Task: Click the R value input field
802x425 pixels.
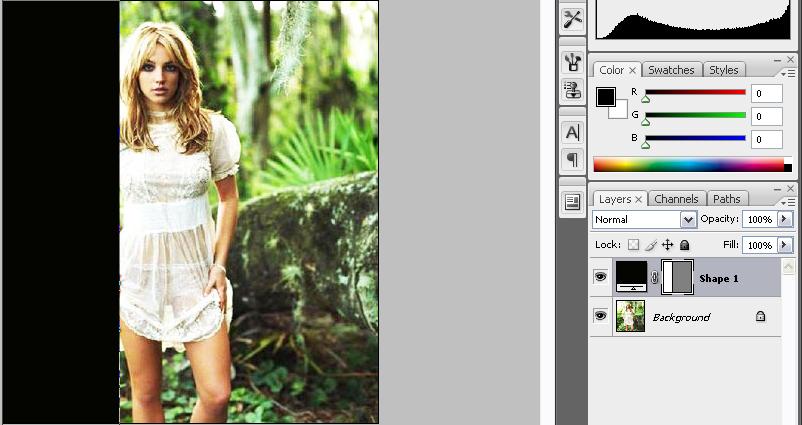Action: pos(766,93)
